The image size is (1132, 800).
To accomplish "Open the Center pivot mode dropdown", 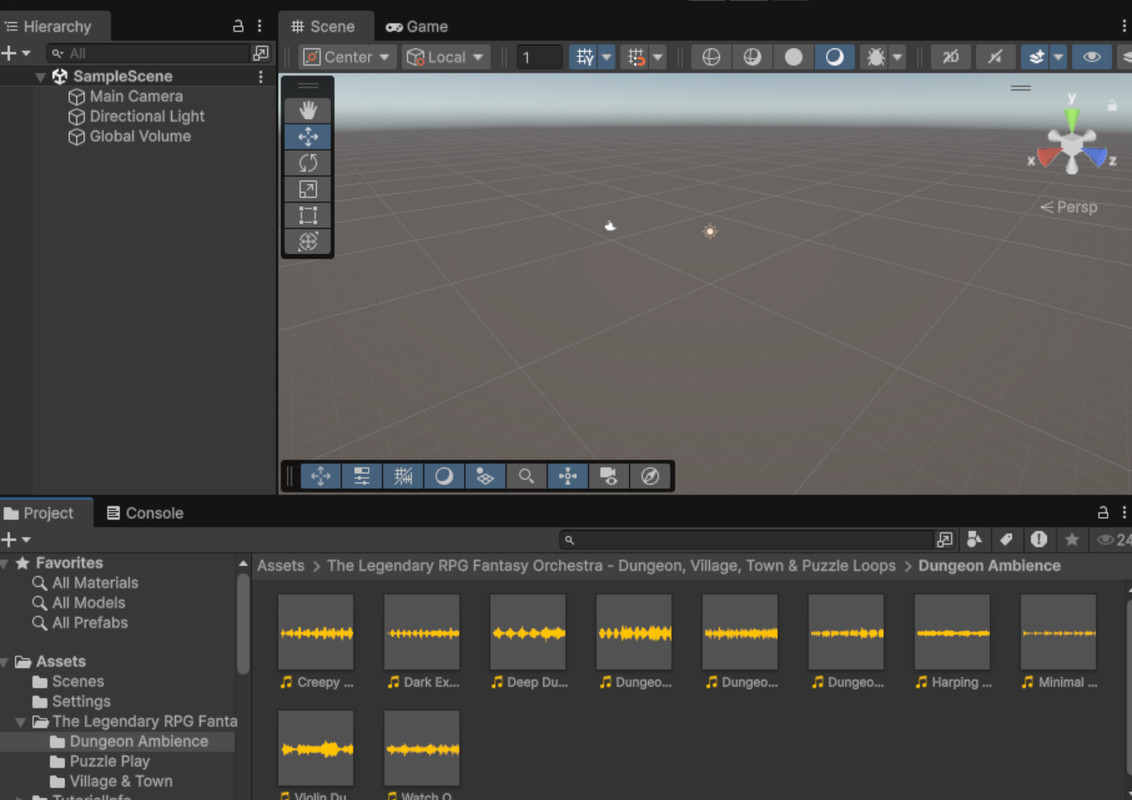I will point(346,57).
